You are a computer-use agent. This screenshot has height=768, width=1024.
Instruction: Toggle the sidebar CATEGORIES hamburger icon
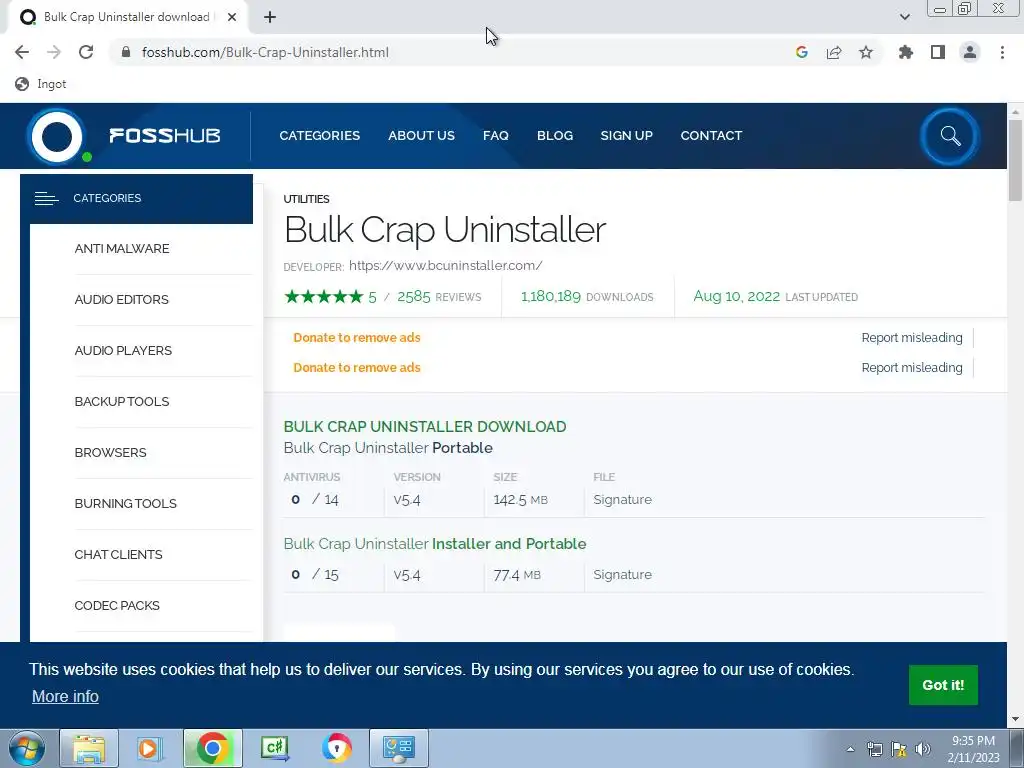(46, 199)
